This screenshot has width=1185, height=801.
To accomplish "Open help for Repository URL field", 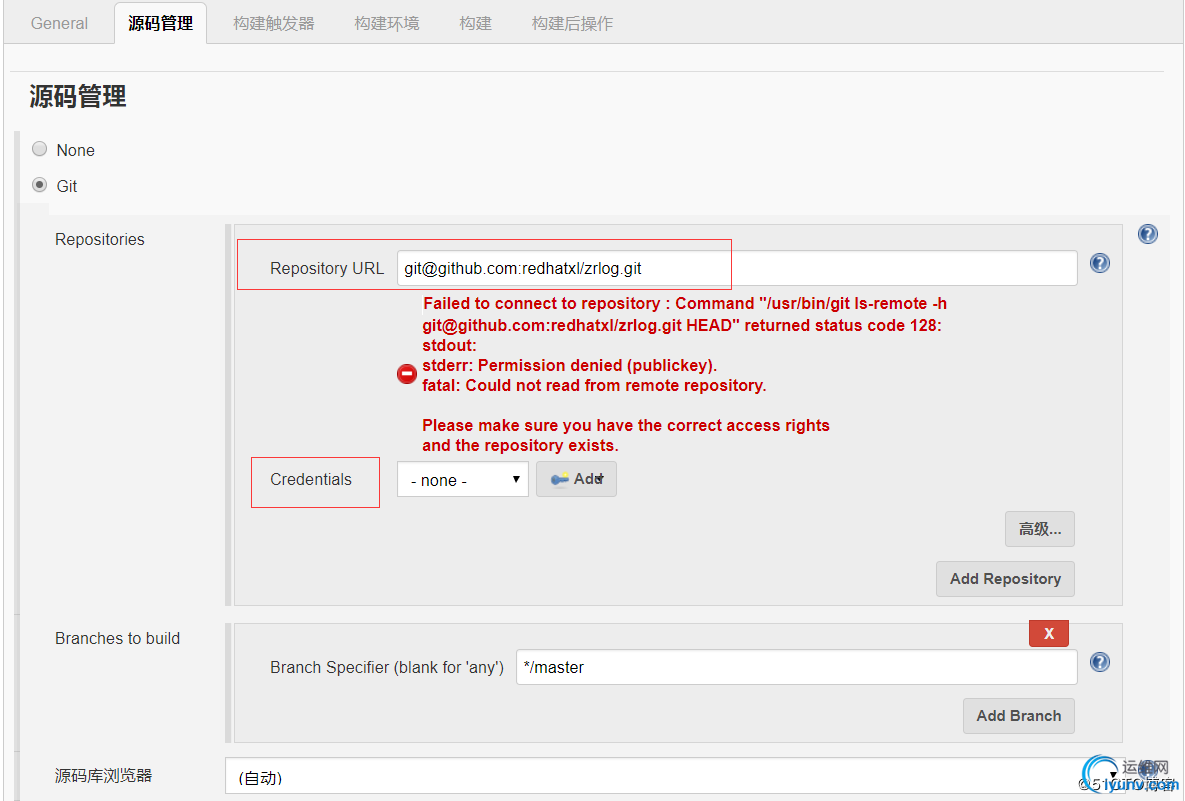I will tap(1100, 263).
